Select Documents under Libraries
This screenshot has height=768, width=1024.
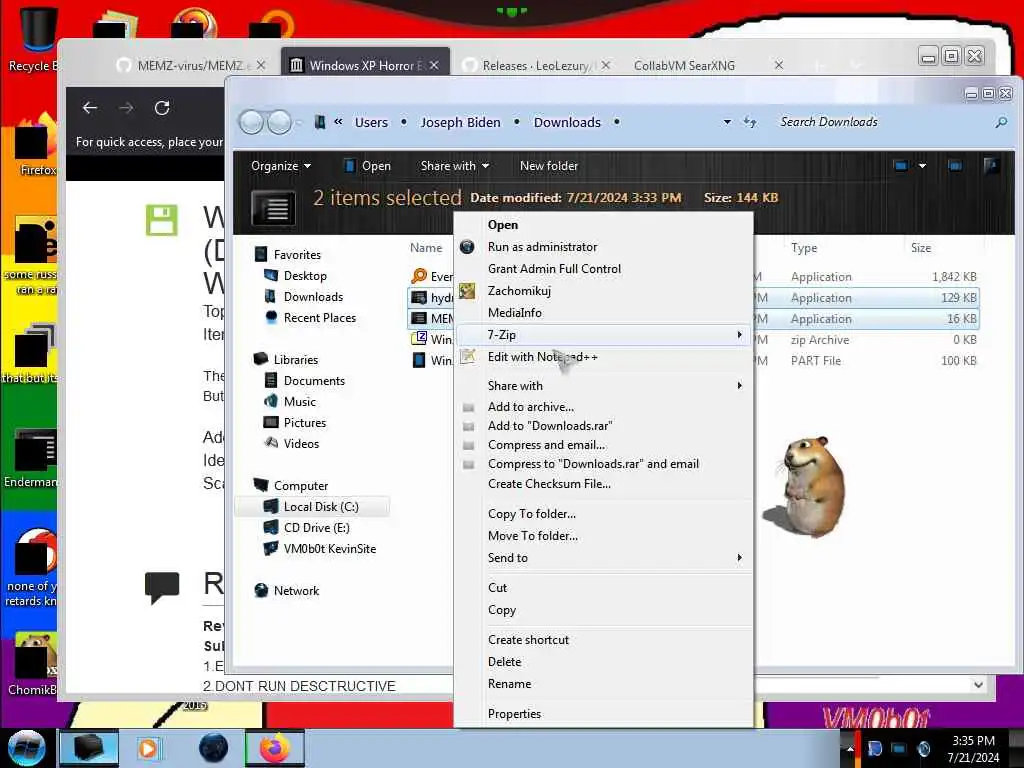click(x=314, y=381)
